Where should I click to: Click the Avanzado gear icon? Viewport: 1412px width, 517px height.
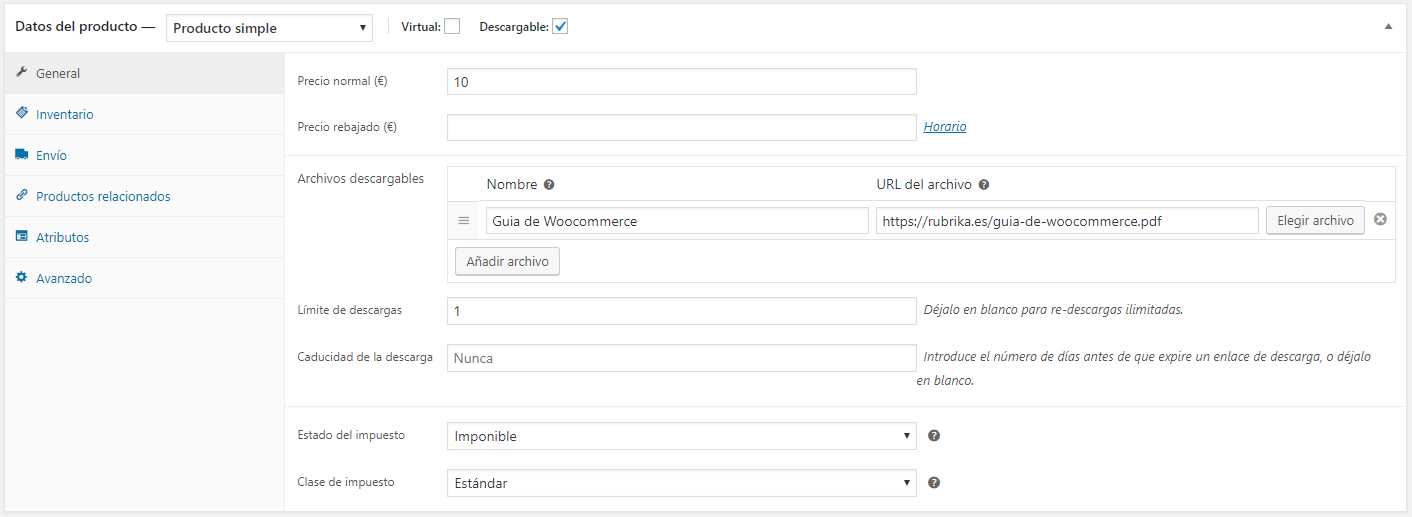[22, 278]
